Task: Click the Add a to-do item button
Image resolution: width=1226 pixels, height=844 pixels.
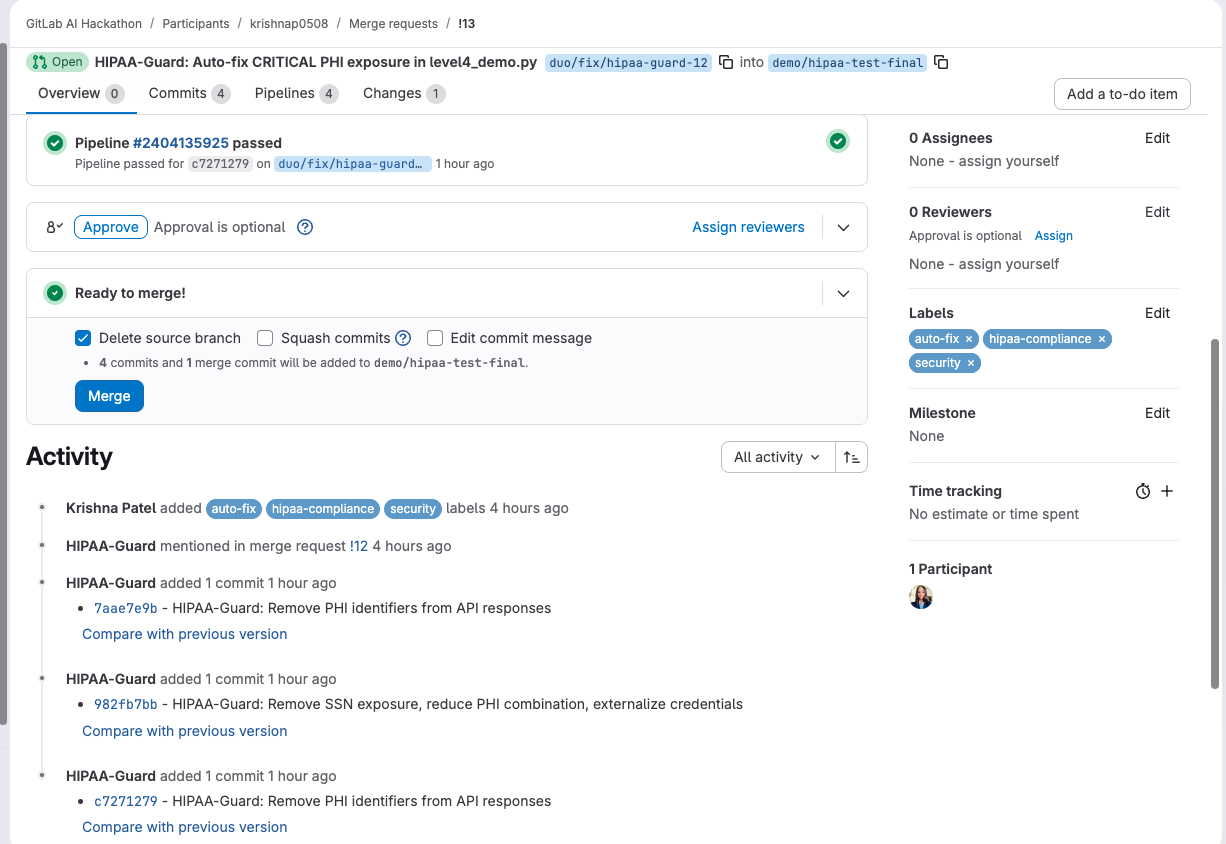Action: (1122, 94)
